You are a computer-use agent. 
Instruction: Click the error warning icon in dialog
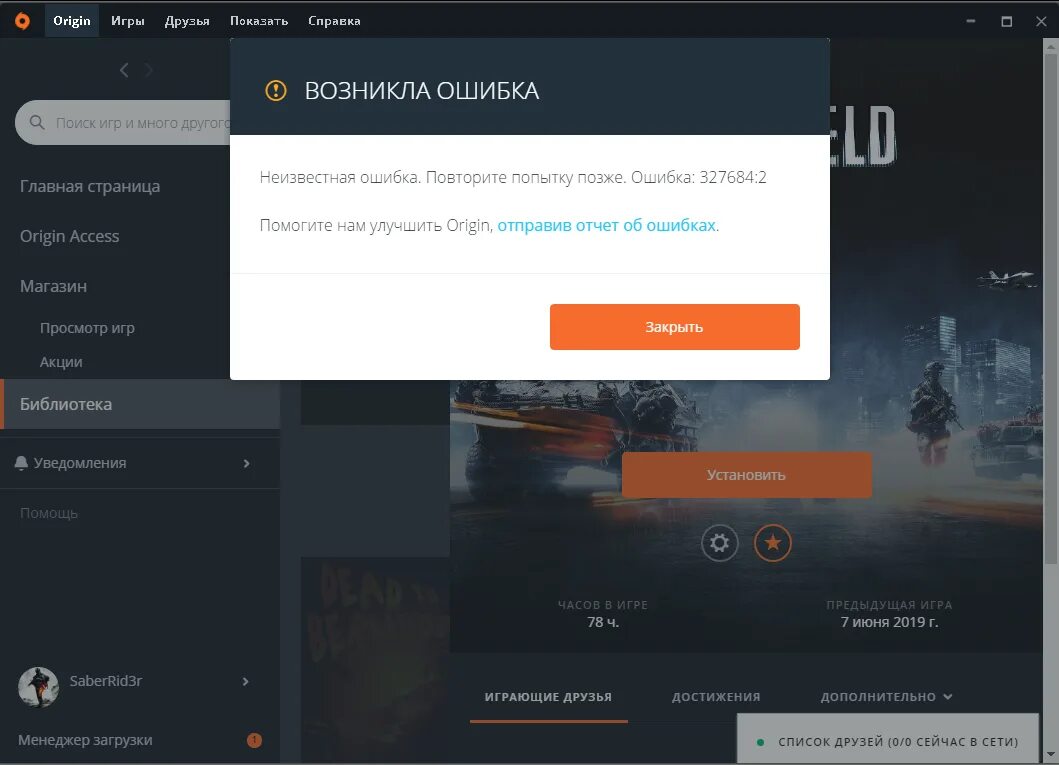(276, 90)
